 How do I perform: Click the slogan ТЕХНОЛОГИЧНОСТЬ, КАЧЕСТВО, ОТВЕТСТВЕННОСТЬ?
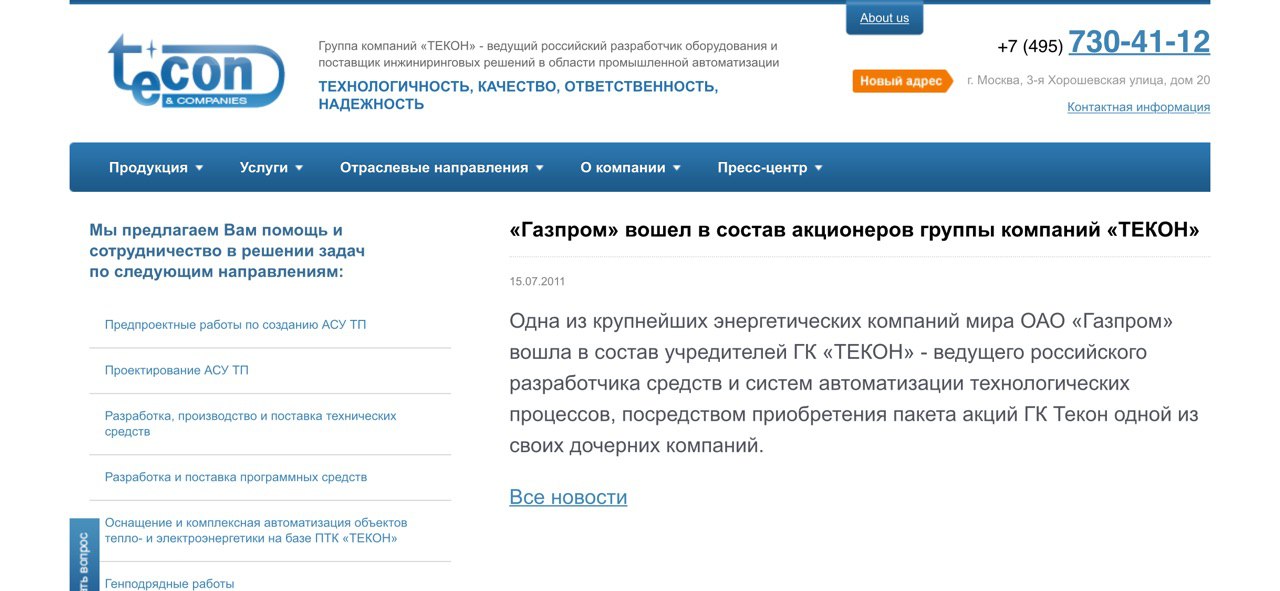tap(518, 95)
